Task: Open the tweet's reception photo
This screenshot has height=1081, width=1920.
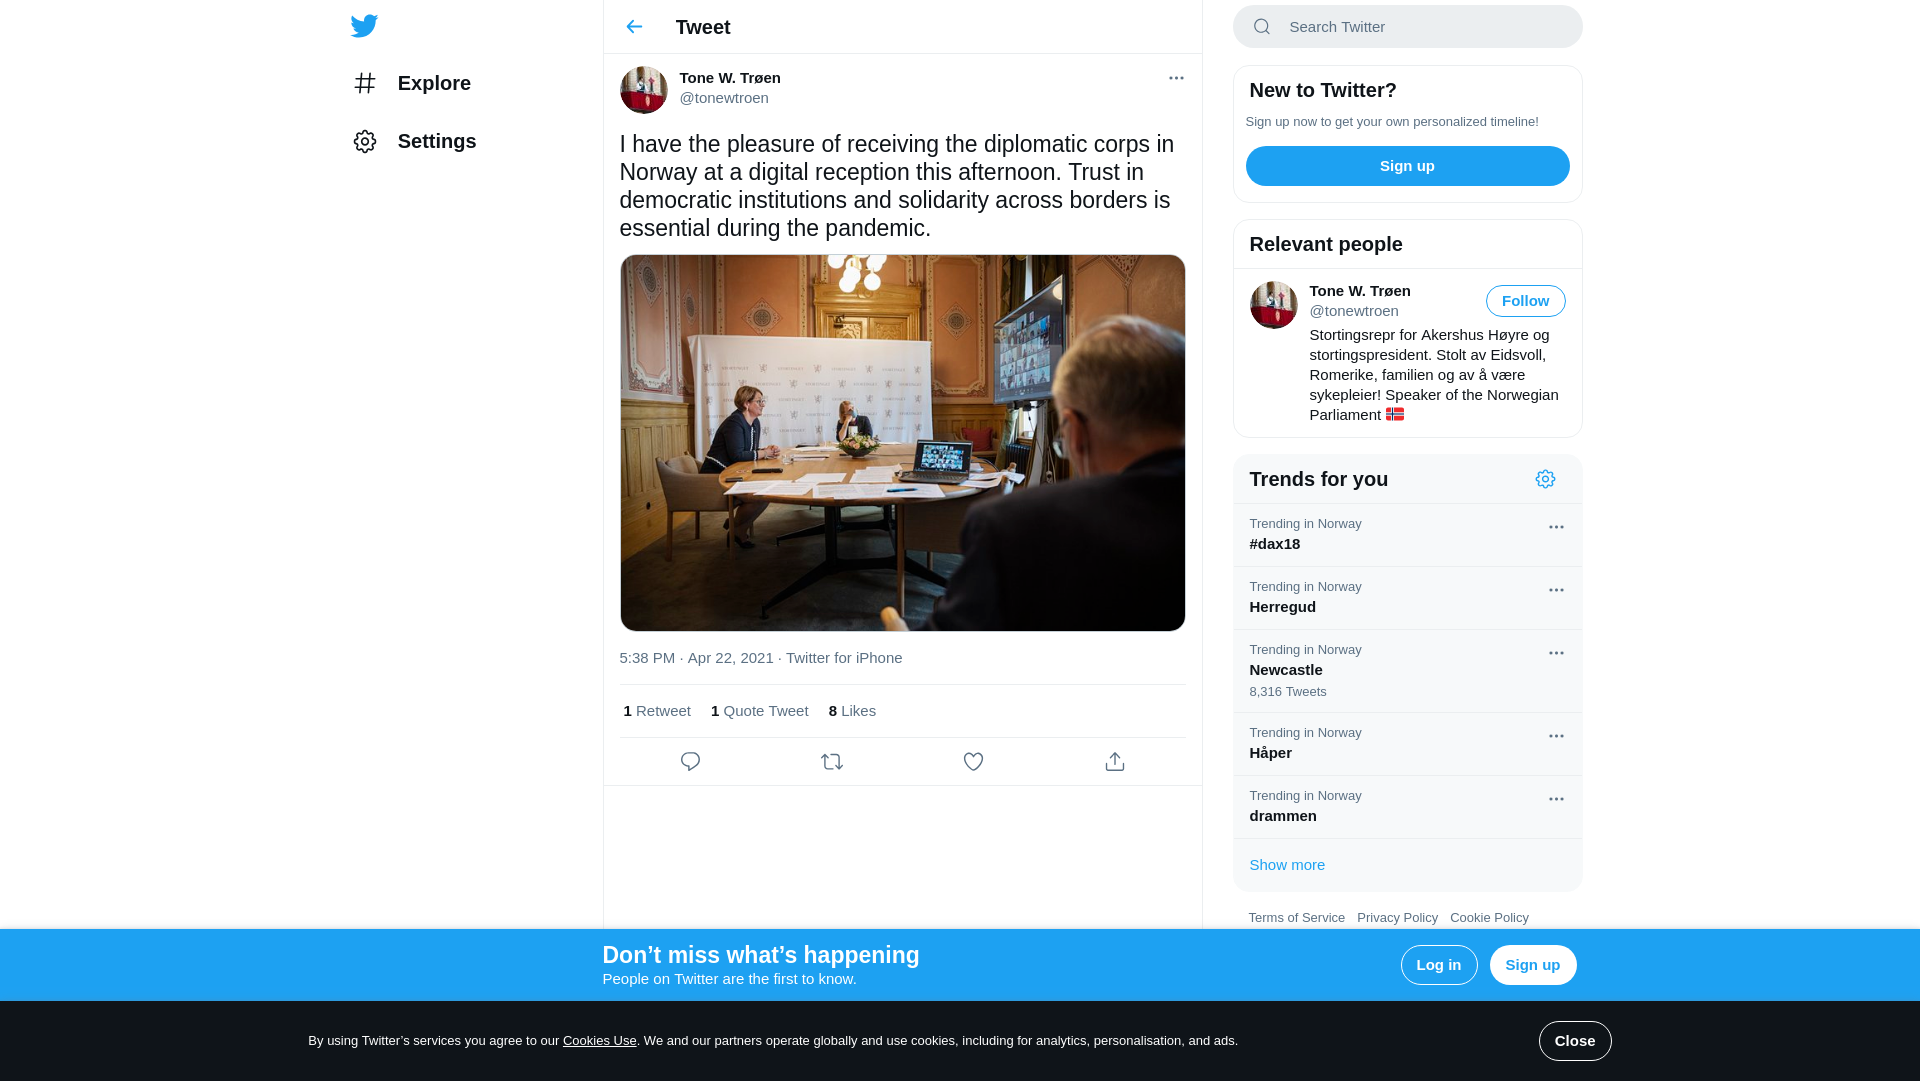Action: pos(902,443)
